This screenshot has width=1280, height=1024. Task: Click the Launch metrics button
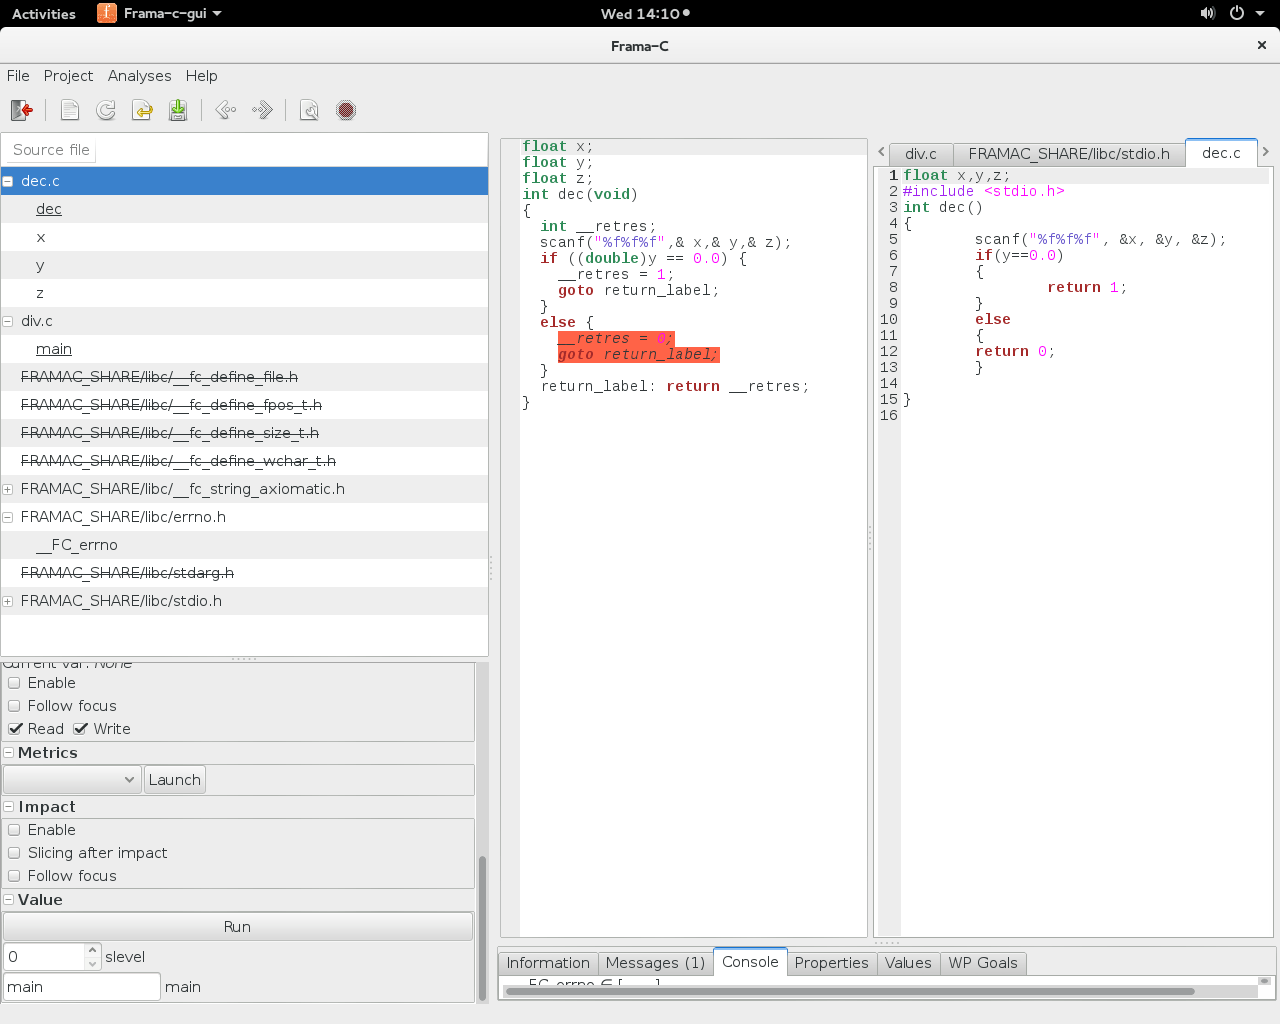(175, 780)
